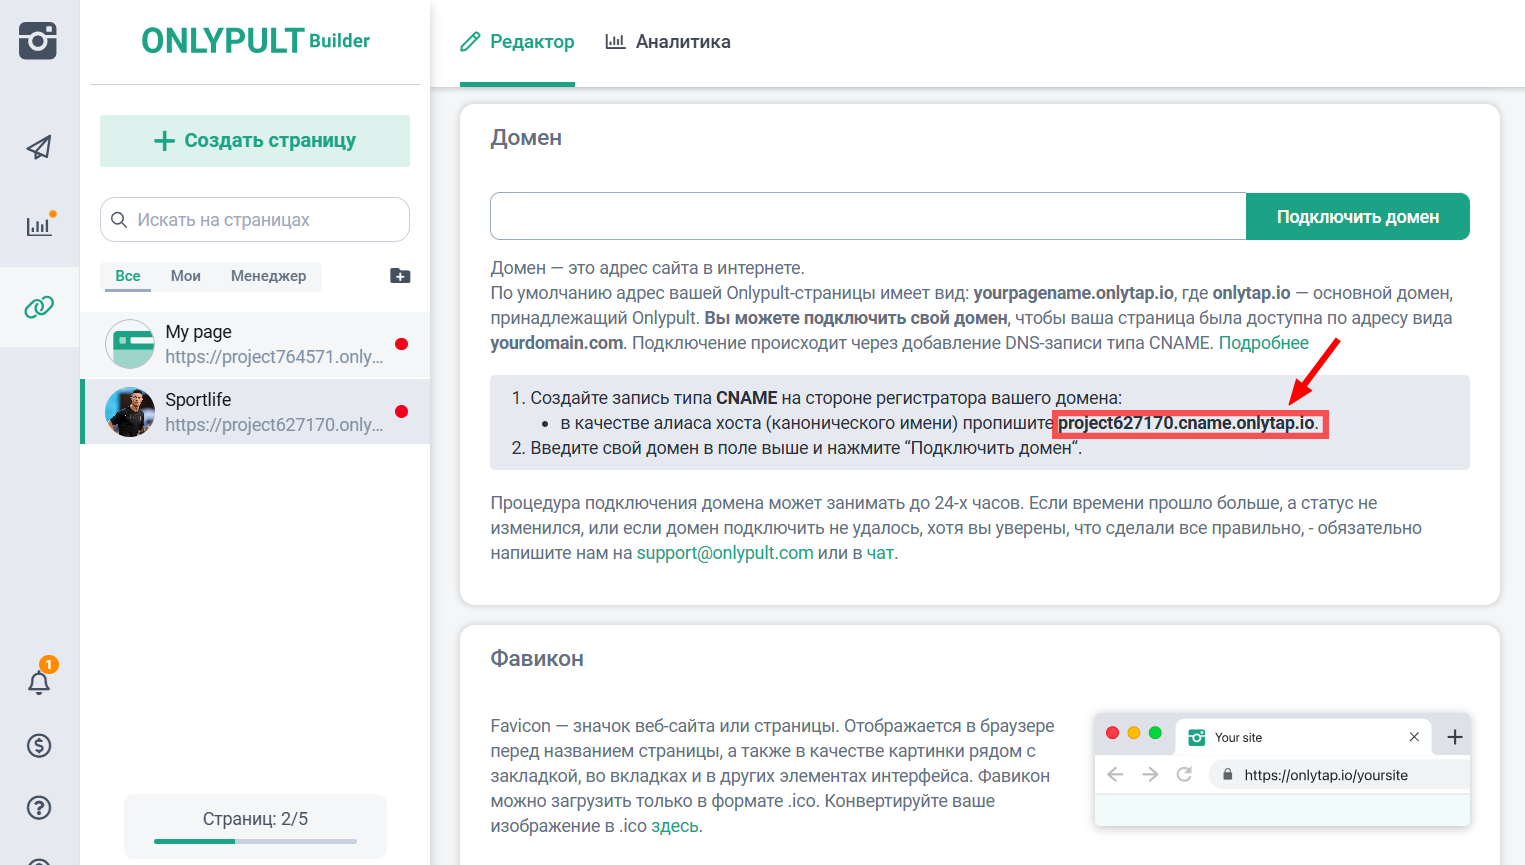Filter pages by Все tab
The image size is (1525, 865).
pyautogui.click(x=128, y=276)
